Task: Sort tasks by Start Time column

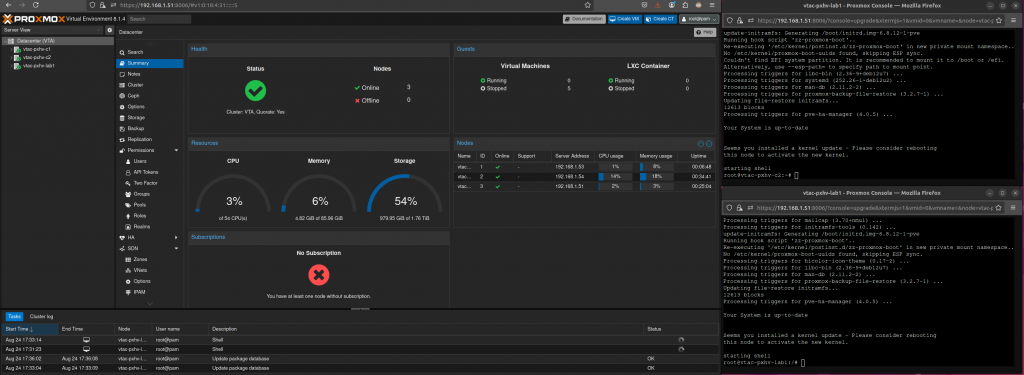Action: 31,329
